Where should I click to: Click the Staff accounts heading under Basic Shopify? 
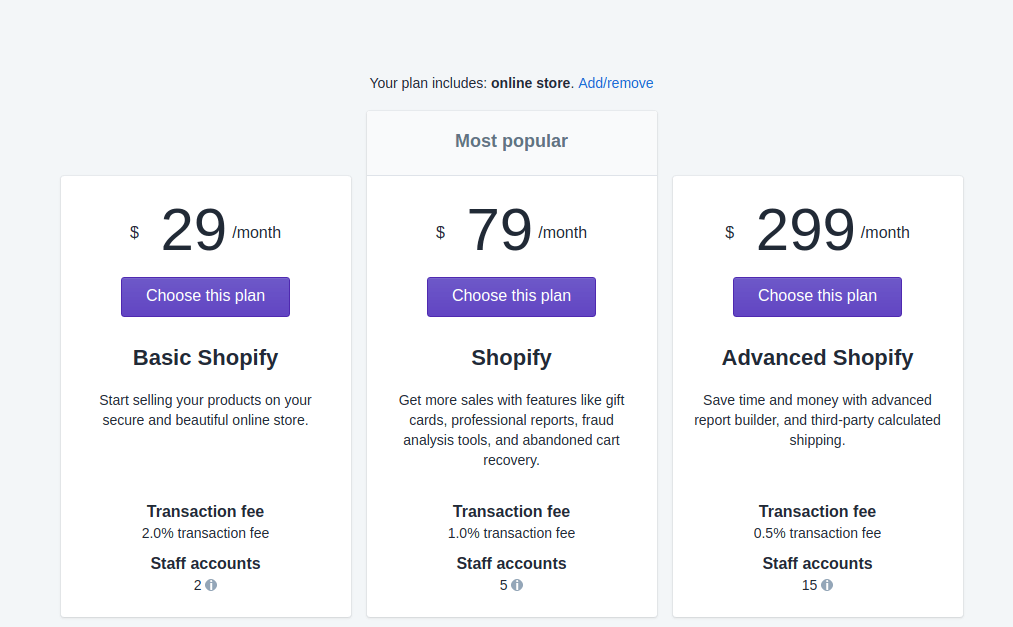coord(205,564)
